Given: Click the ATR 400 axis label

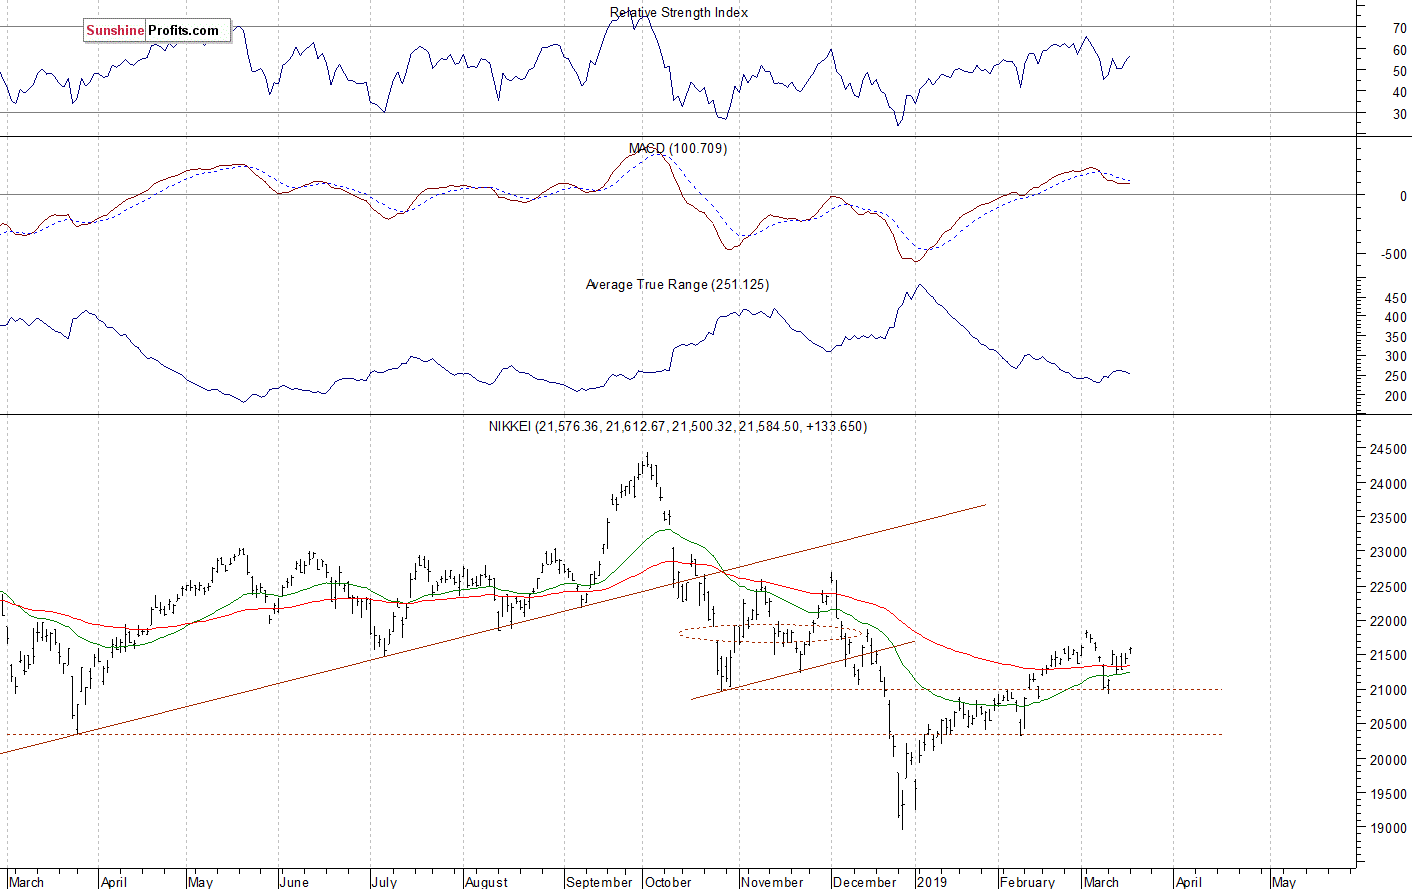Looking at the screenshot, I should tap(1396, 317).
